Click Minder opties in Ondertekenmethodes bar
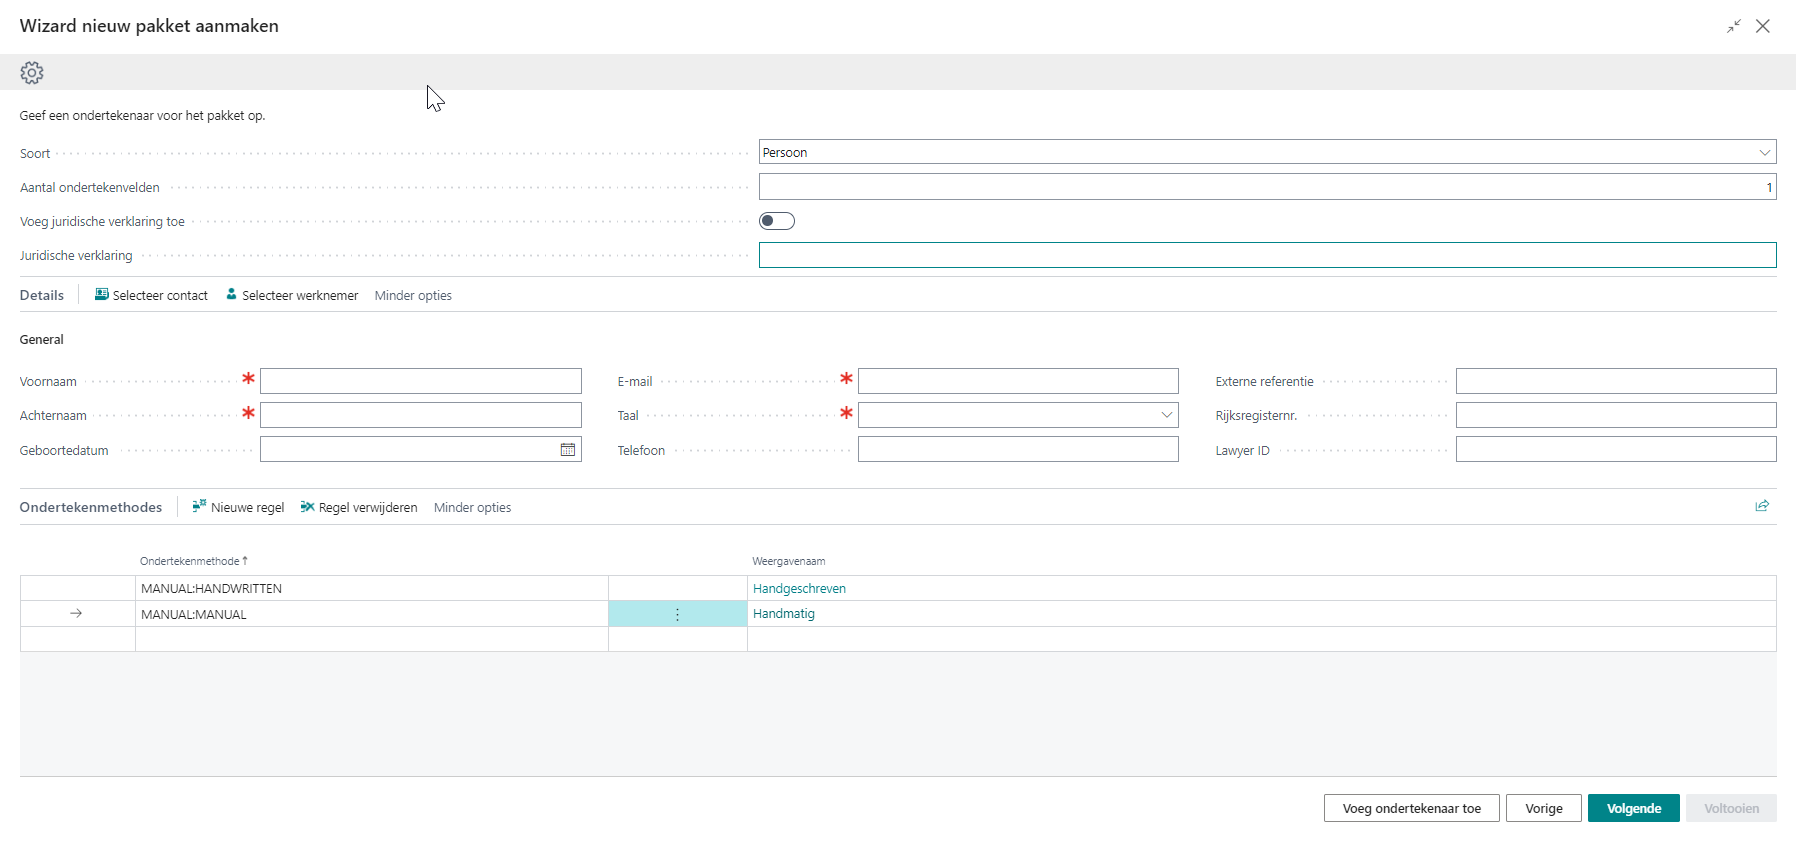1796x841 pixels. (x=472, y=508)
